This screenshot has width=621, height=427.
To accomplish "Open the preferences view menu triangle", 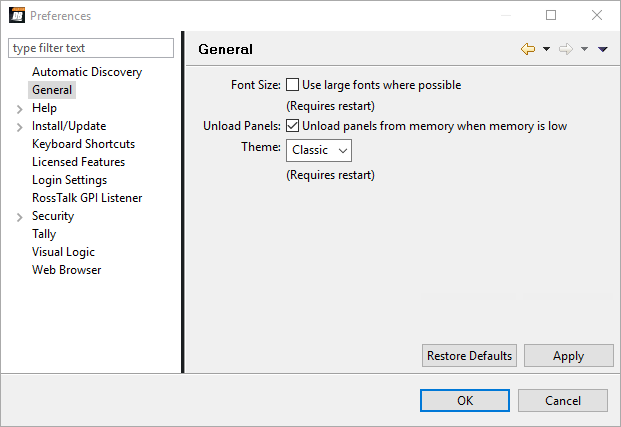I will tap(603, 49).
